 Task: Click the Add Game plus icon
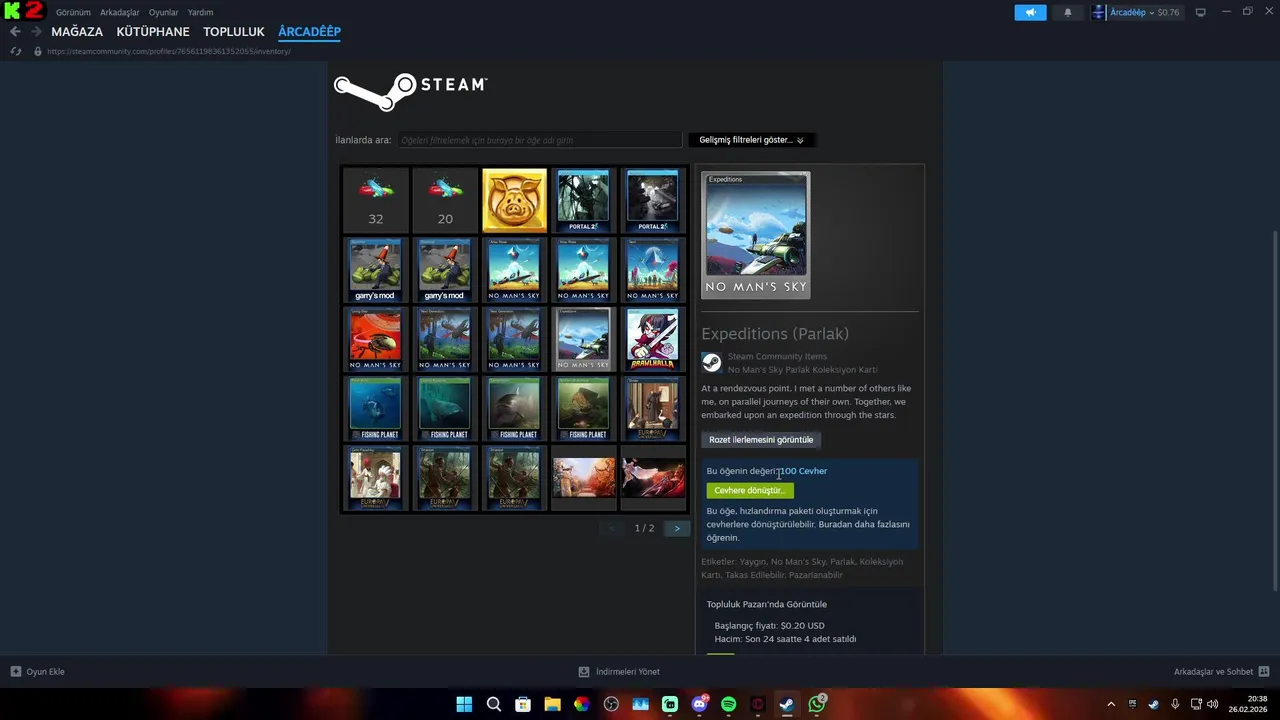pos(15,672)
